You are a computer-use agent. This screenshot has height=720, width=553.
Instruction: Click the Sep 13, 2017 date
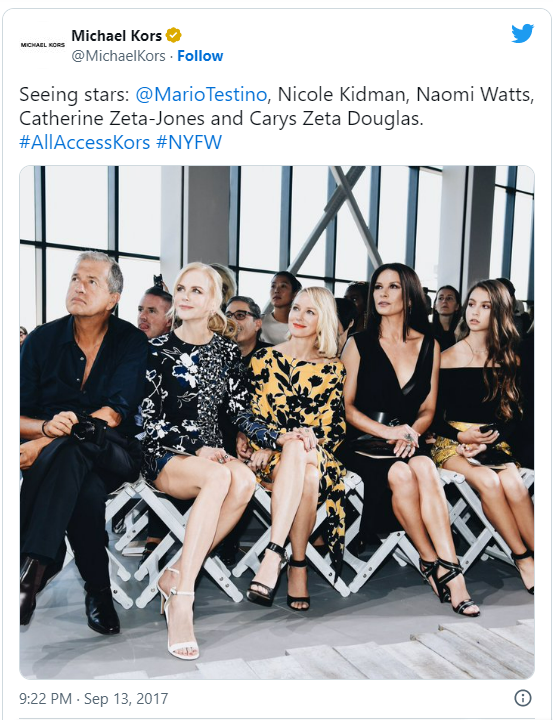tap(126, 698)
